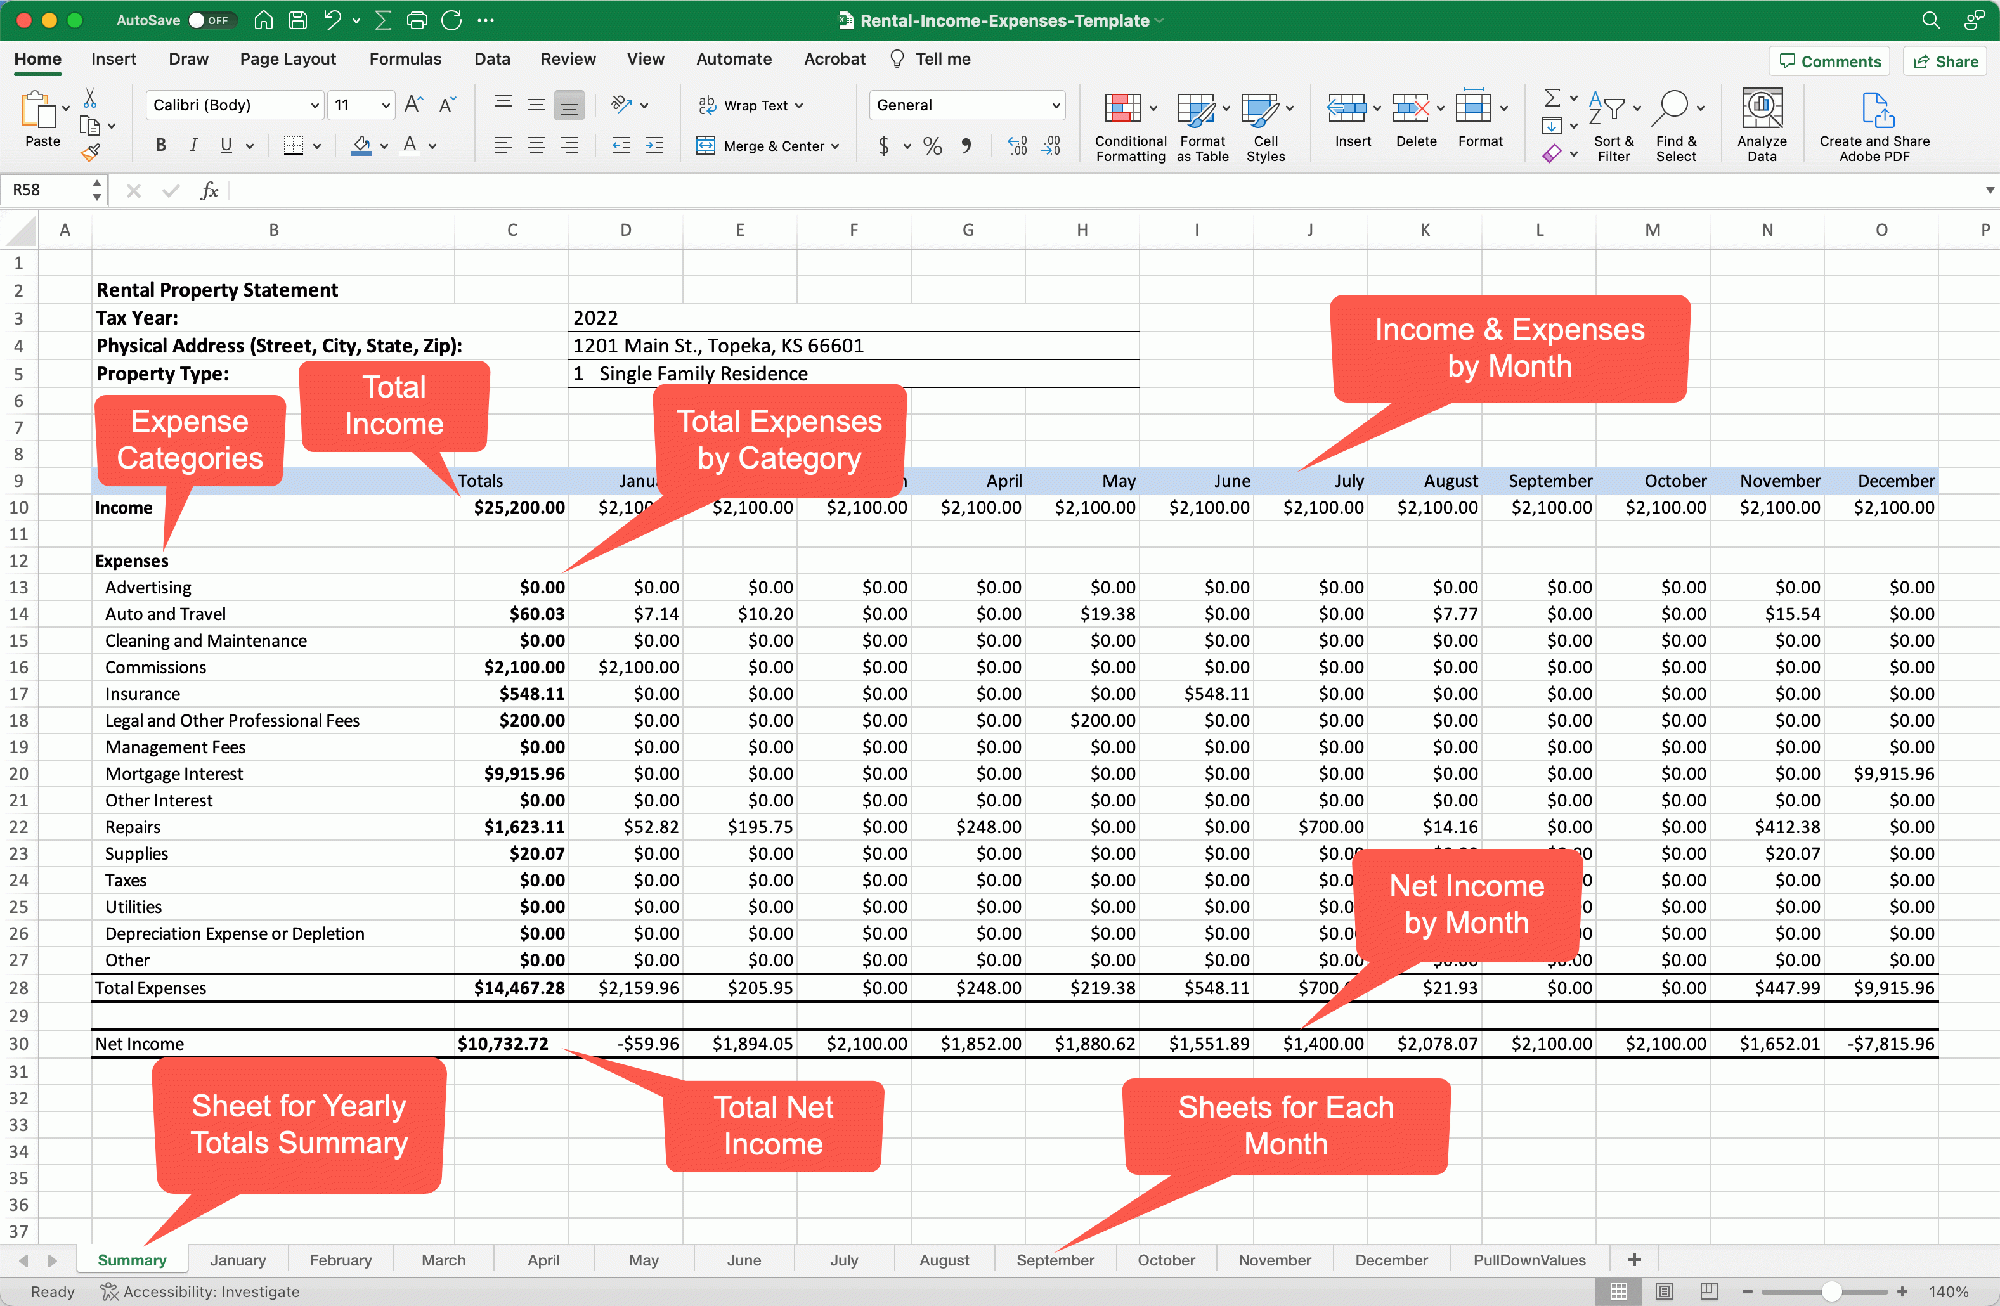This screenshot has width=2000, height=1306.
Task: Apply bold formatting
Action: (x=160, y=145)
